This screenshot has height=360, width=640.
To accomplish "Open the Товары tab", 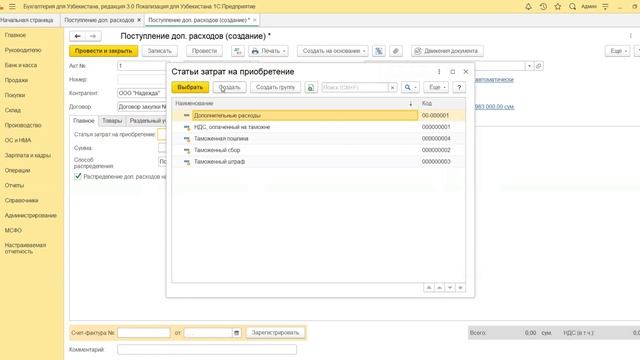I will click(x=112, y=121).
